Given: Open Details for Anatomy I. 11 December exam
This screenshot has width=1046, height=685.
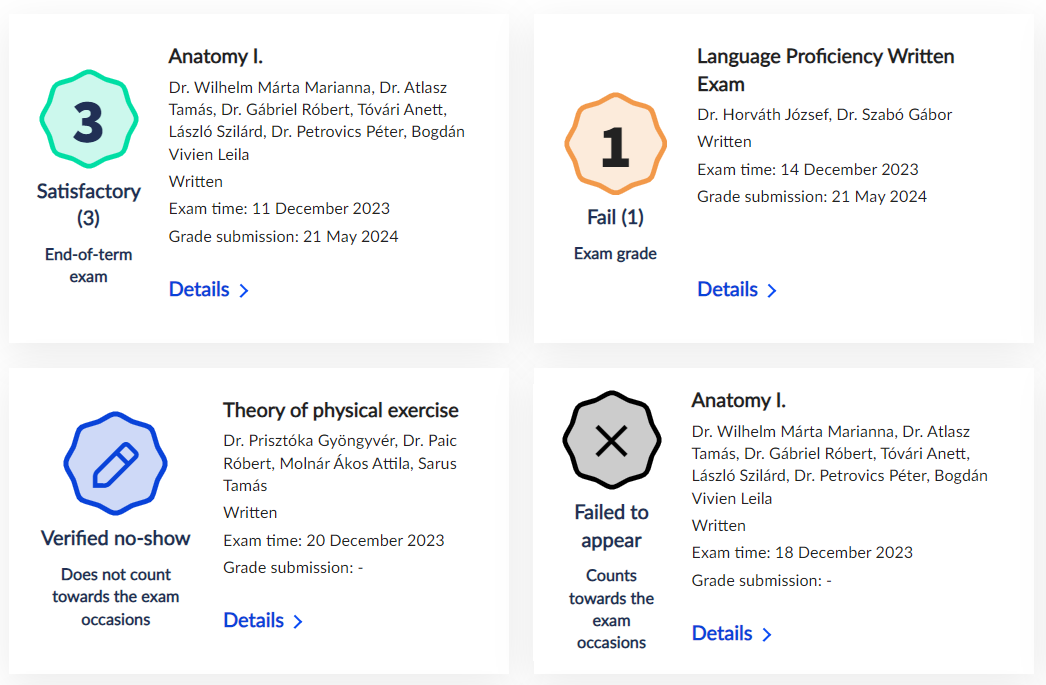Looking at the screenshot, I should pos(199,289).
